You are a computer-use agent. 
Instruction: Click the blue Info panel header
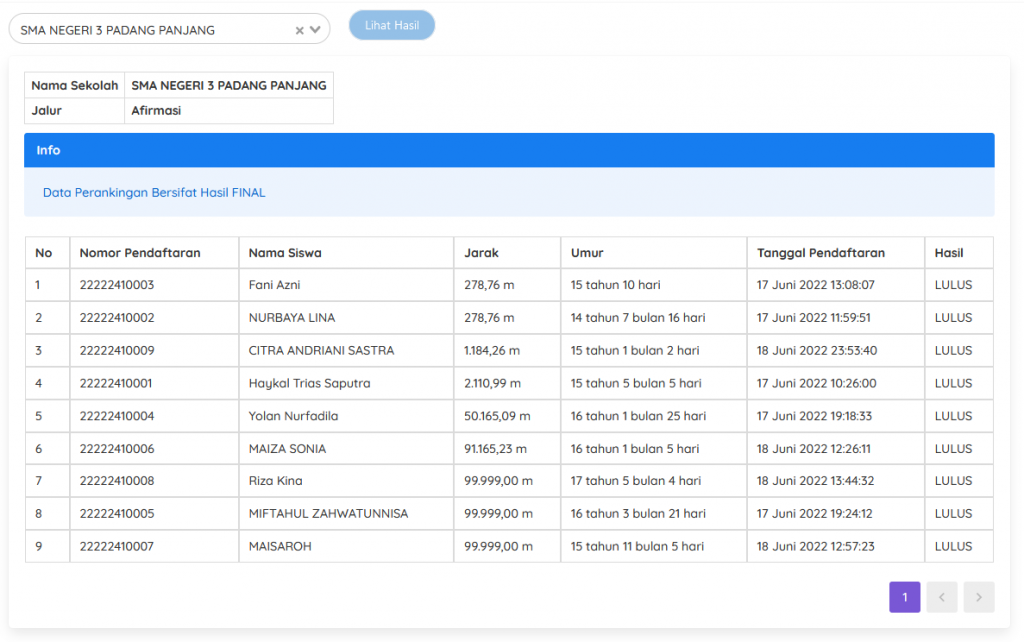coord(509,150)
